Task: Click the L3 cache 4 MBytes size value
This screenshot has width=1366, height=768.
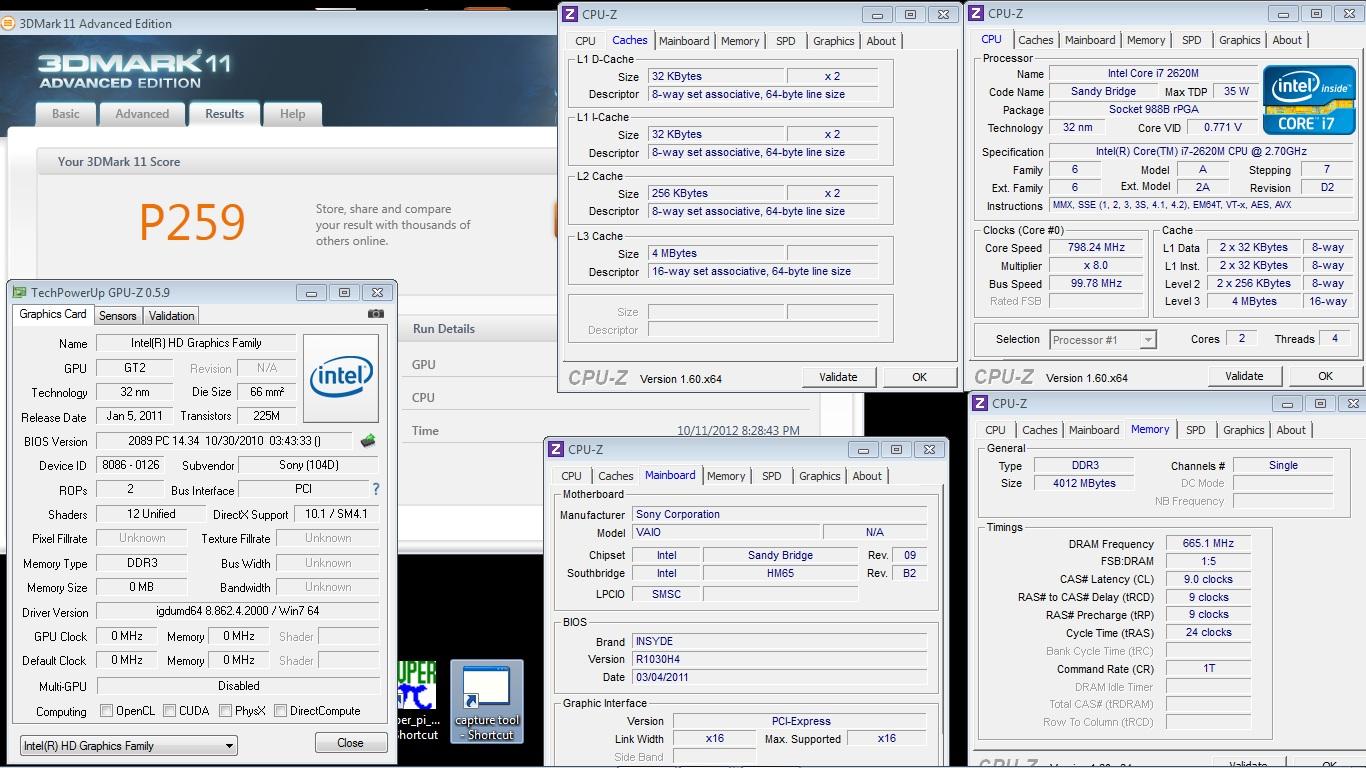Action: point(714,253)
